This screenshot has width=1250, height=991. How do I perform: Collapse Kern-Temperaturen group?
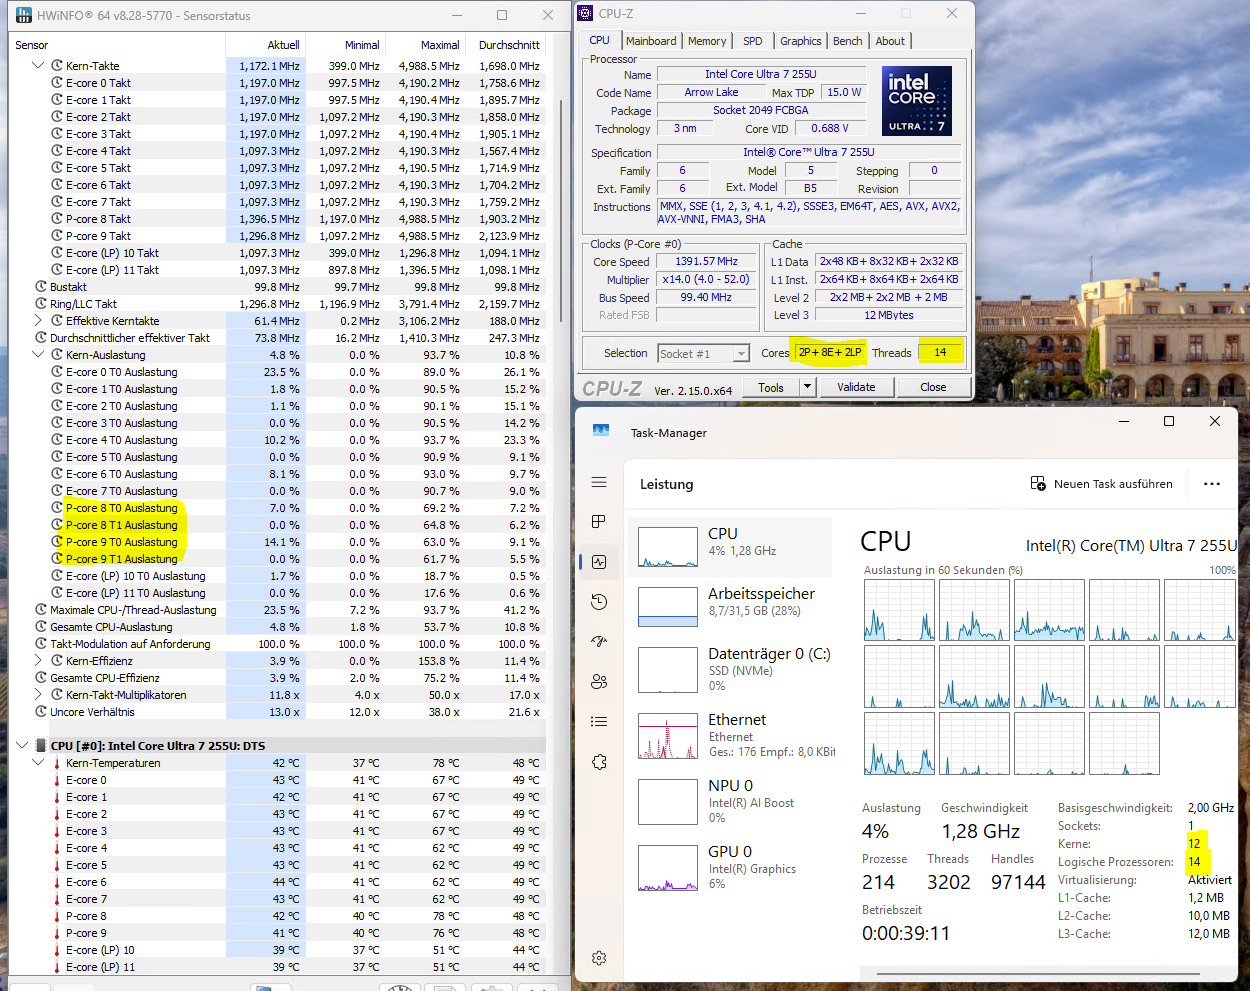(x=38, y=763)
